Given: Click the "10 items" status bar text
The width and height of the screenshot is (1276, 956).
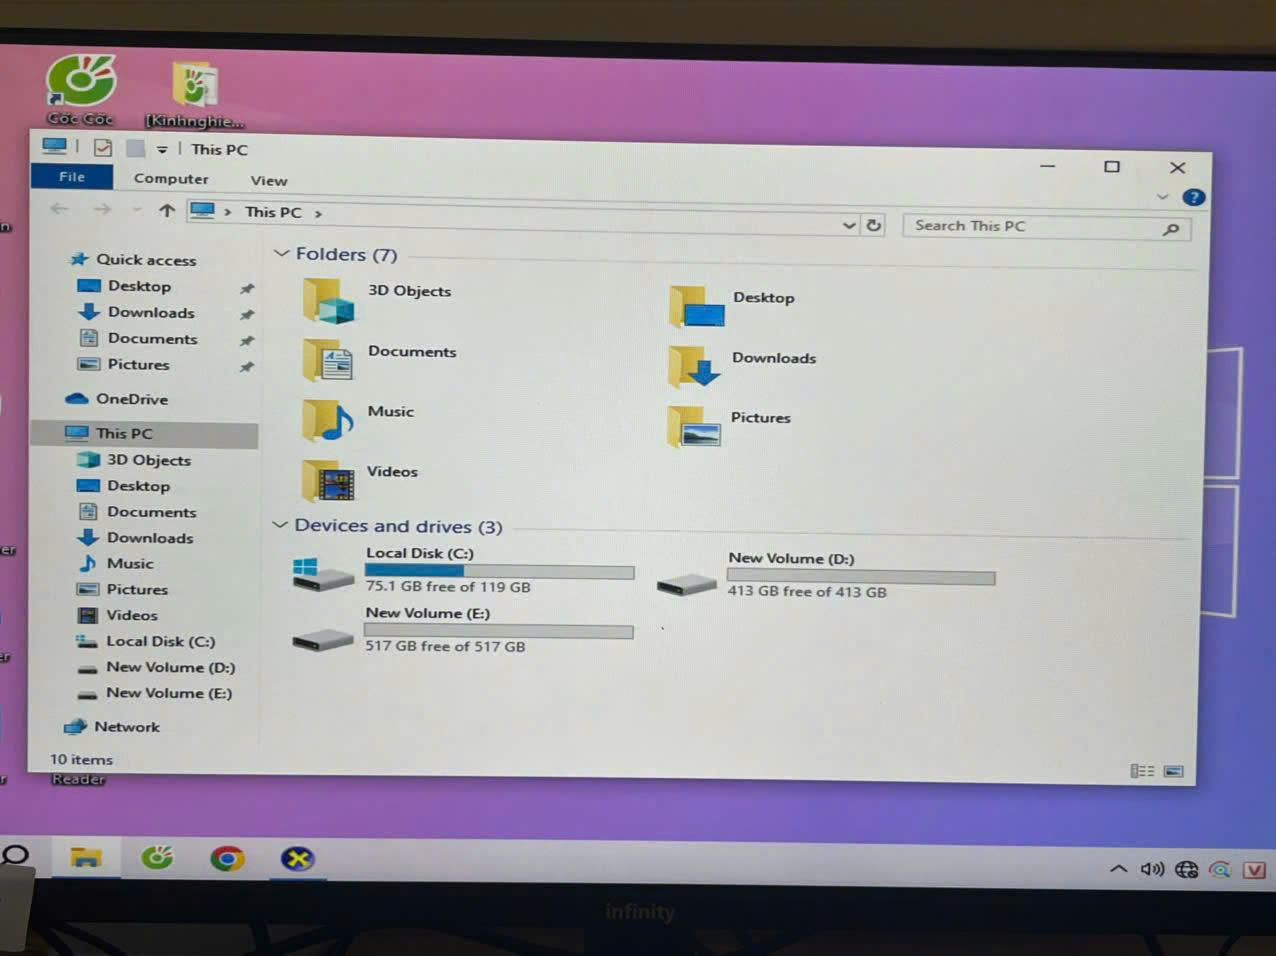Looking at the screenshot, I should [x=81, y=760].
